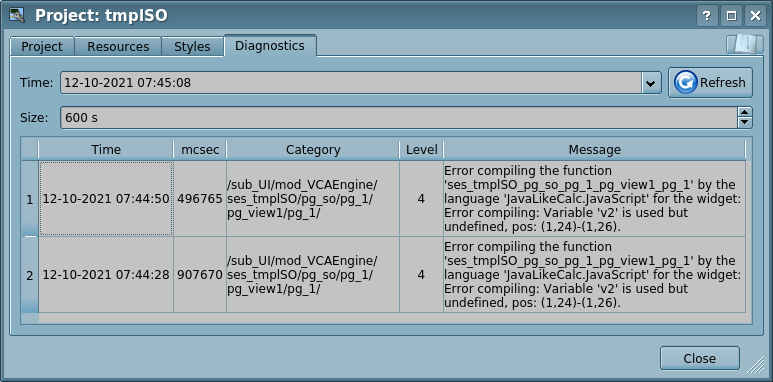
Task: Sort by the Level column header
Action: tap(422, 150)
